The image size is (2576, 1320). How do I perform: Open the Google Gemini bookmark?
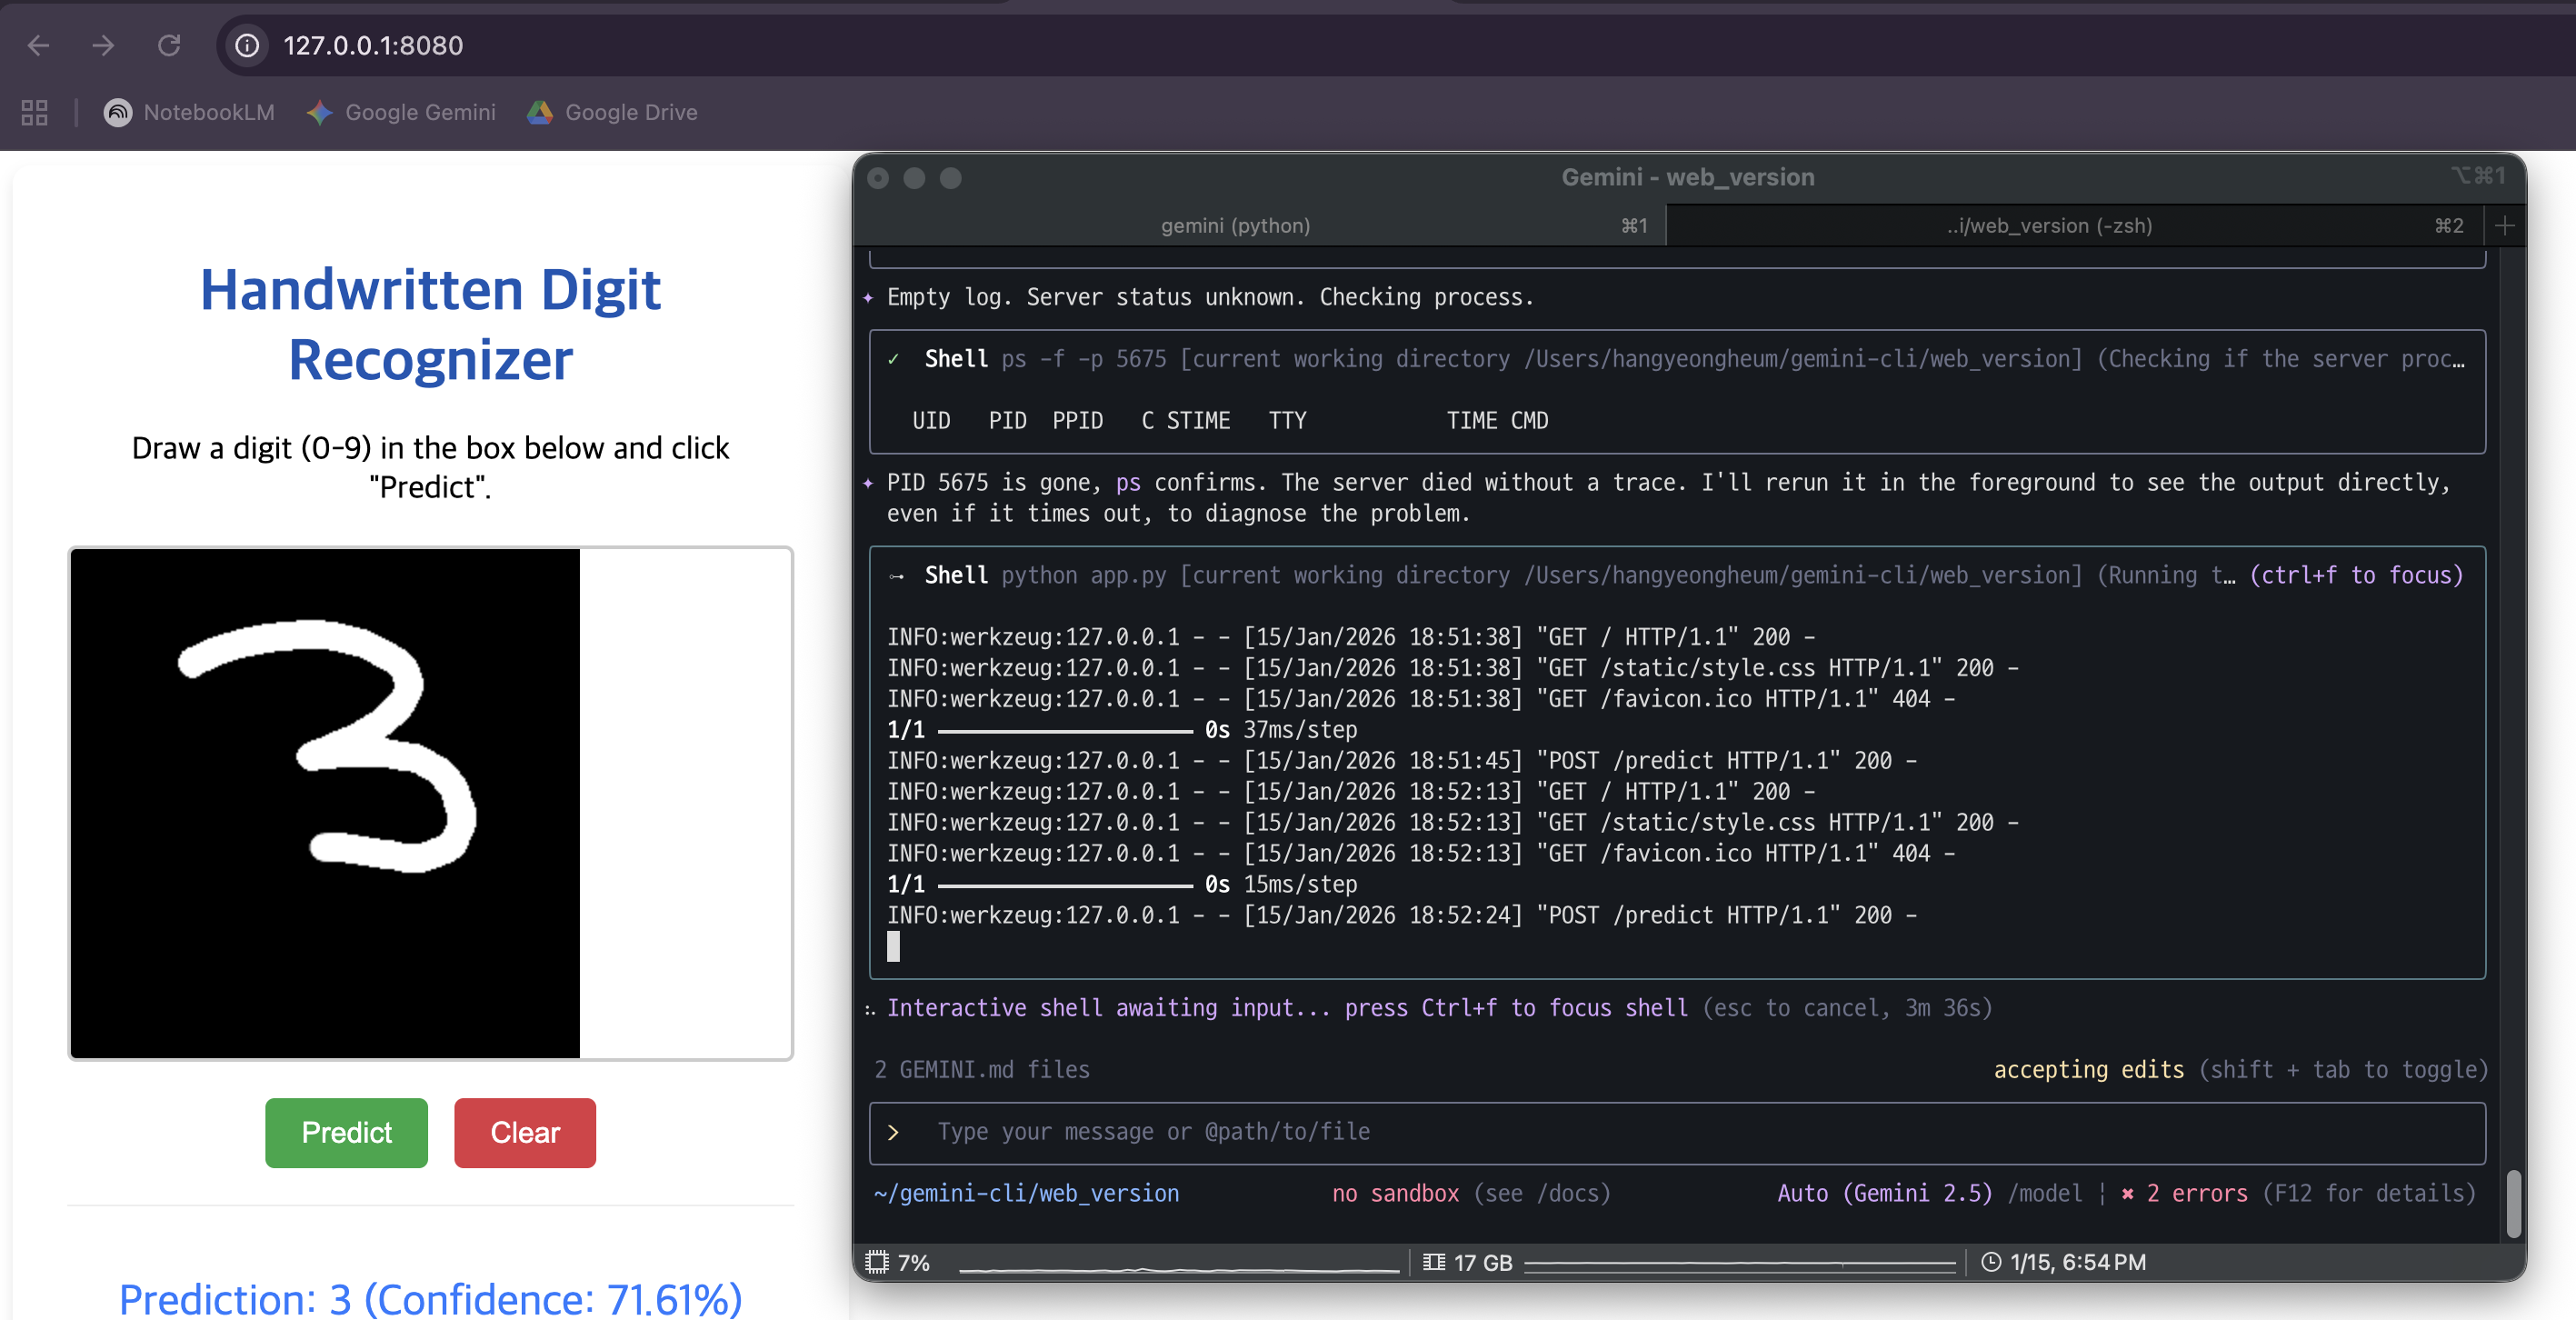point(401,112)
